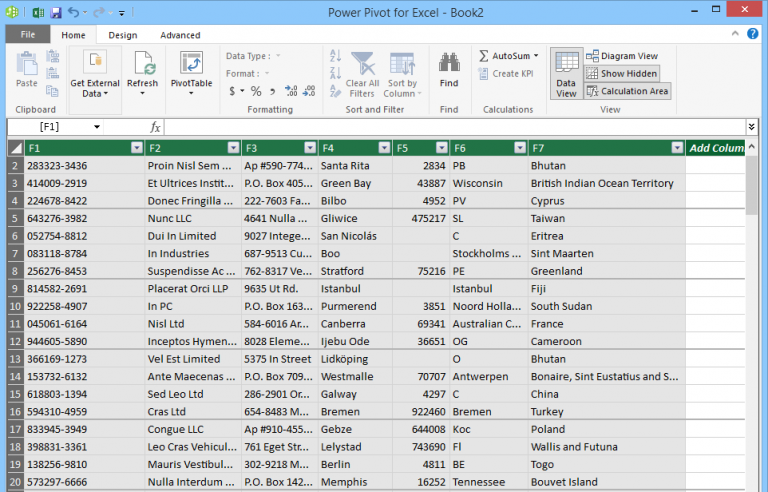Switch to Data View
This screenshot has width=768, height=492.
tap(566, 74)
